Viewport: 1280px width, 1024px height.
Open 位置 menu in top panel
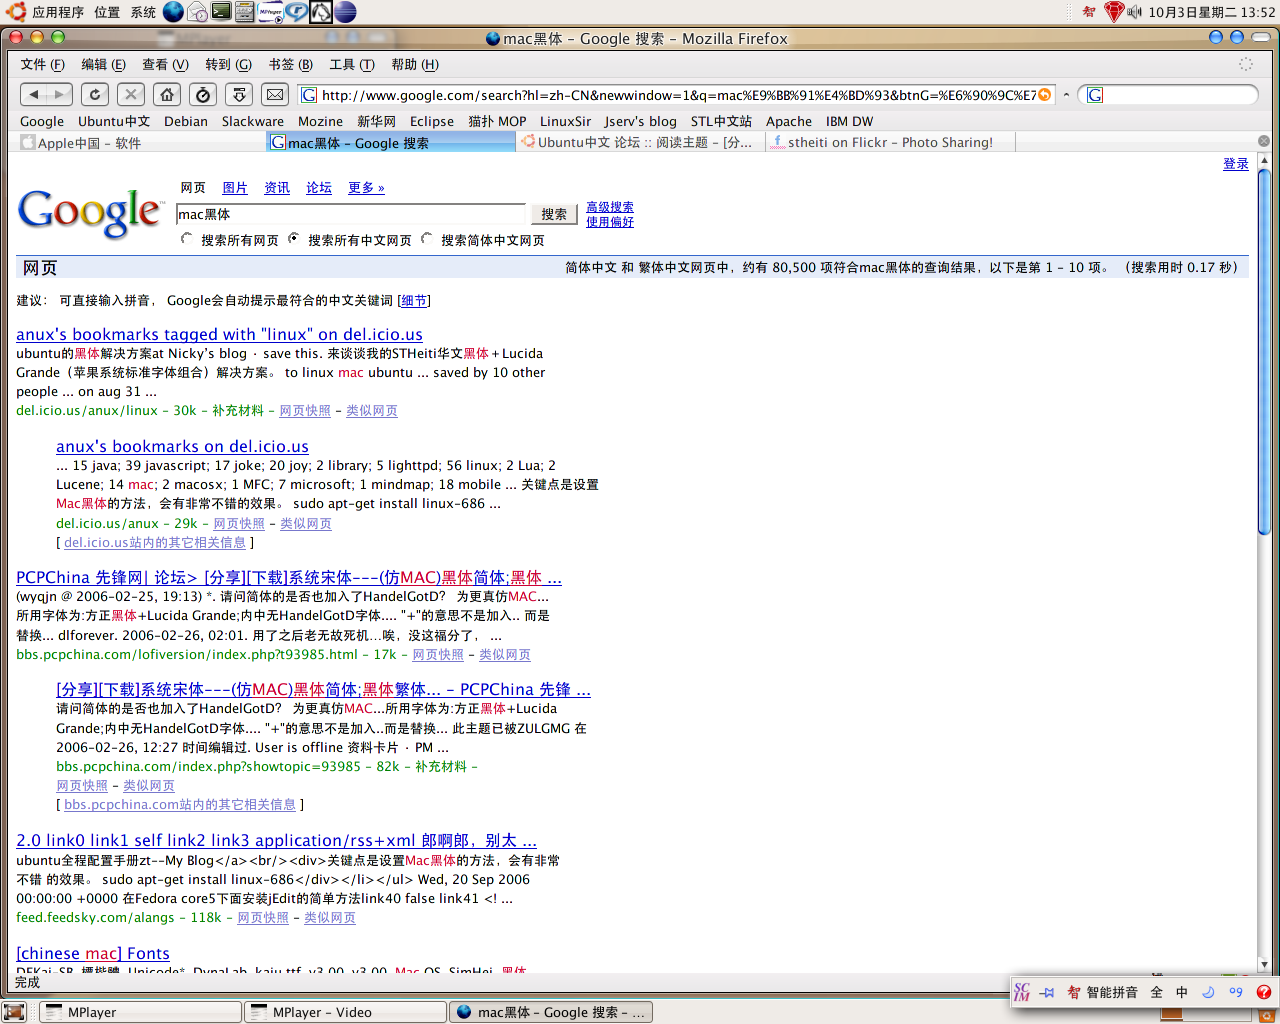pyautogui.click(x=107, y=12)
